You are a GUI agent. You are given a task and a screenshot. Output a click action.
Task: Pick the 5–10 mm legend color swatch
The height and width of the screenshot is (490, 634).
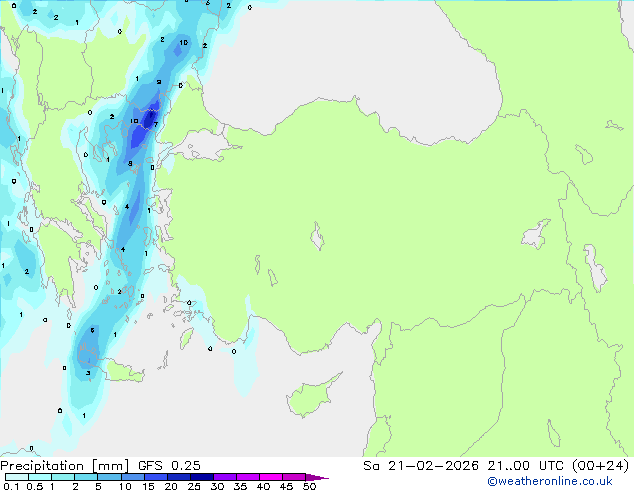[109, 477]
